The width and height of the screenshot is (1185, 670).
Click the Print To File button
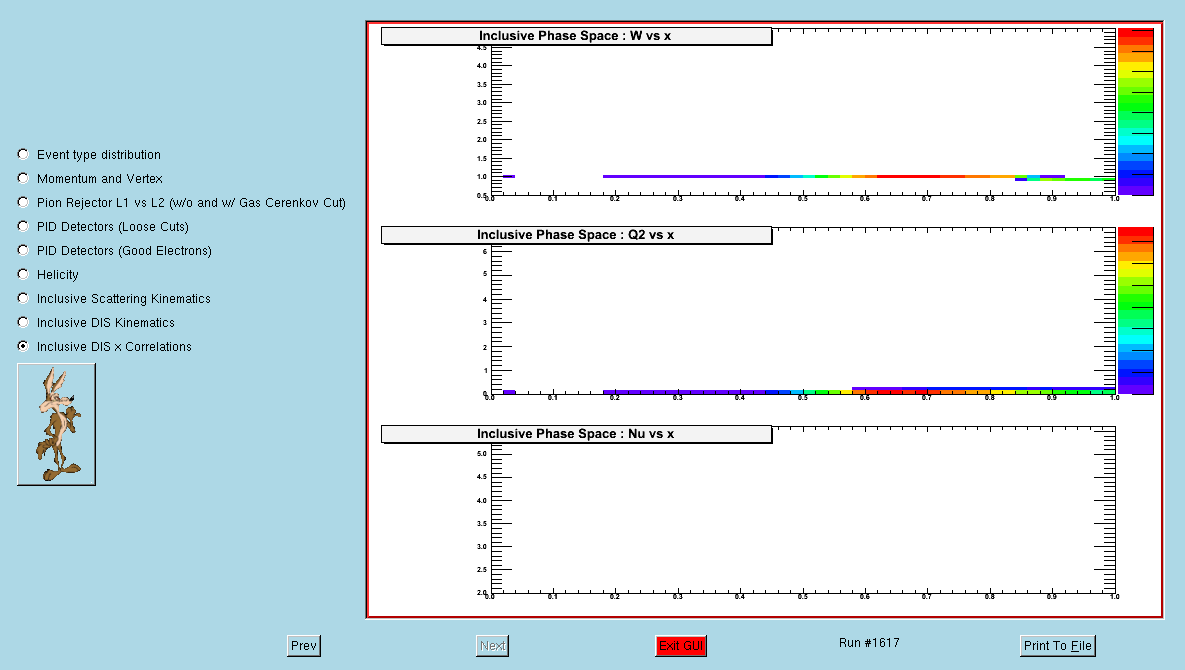[1057, 646]
